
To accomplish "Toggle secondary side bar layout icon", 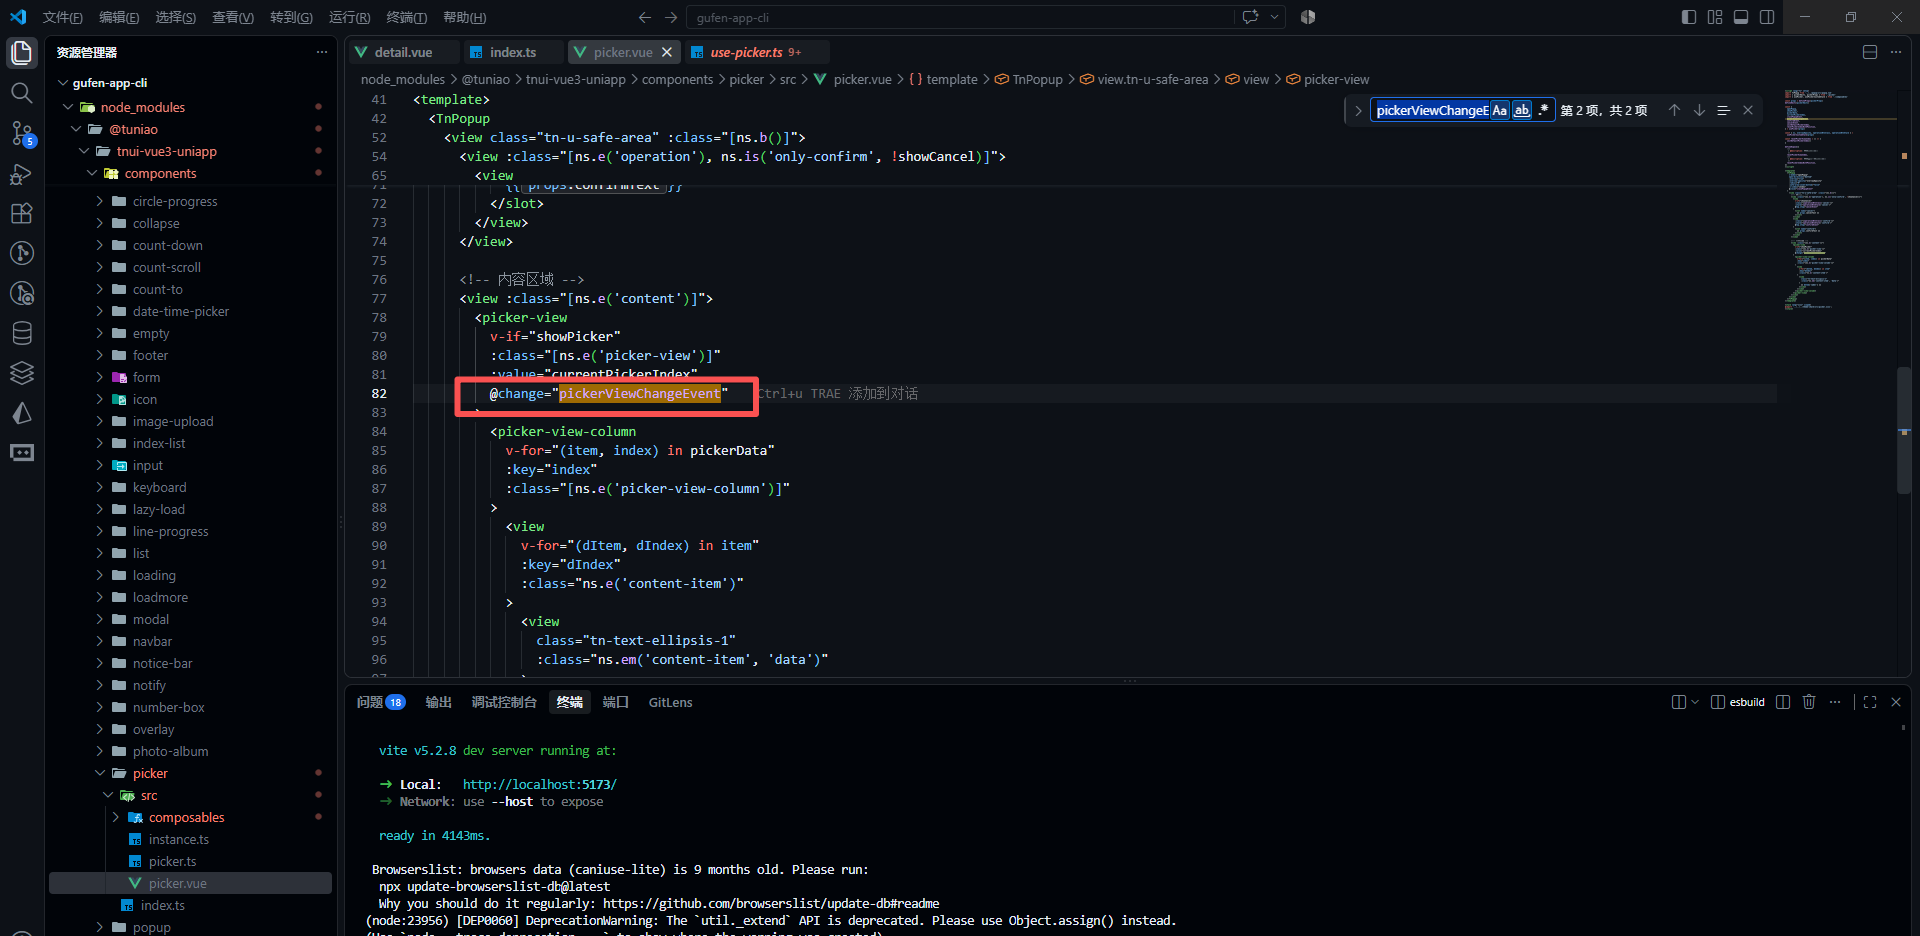I will [1767, 17].
